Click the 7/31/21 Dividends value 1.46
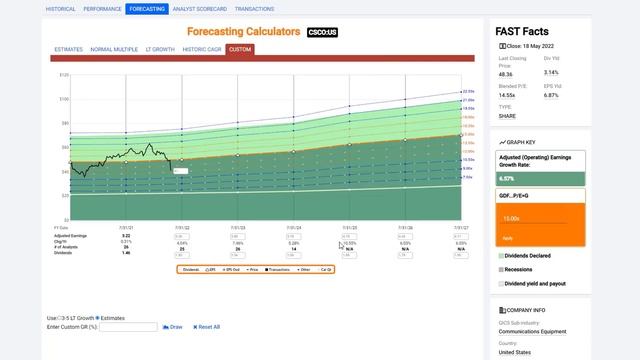This screenshot has width=640, height=360. (x=126, y=253)
